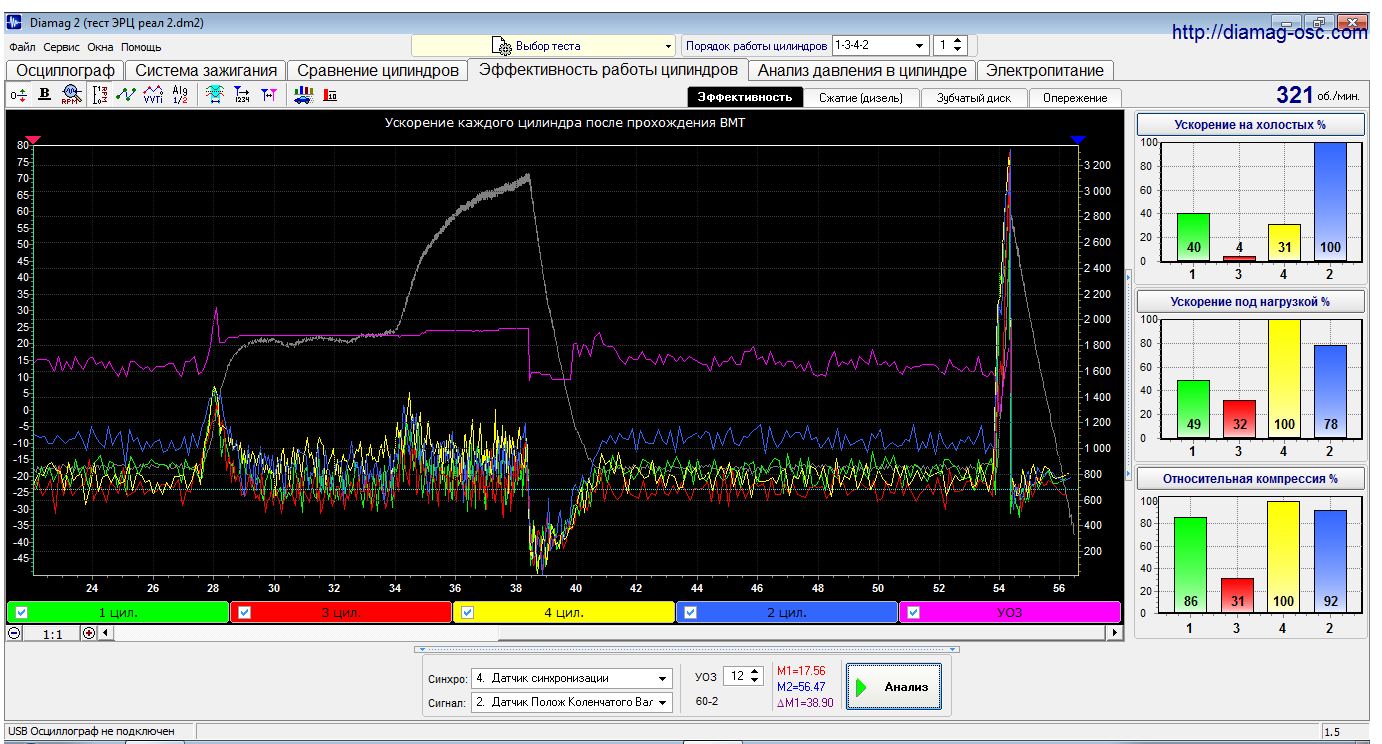This screenshot has width=1382, height=744.
Task: Click the M2=56.47 marker value
Action: 801,687
